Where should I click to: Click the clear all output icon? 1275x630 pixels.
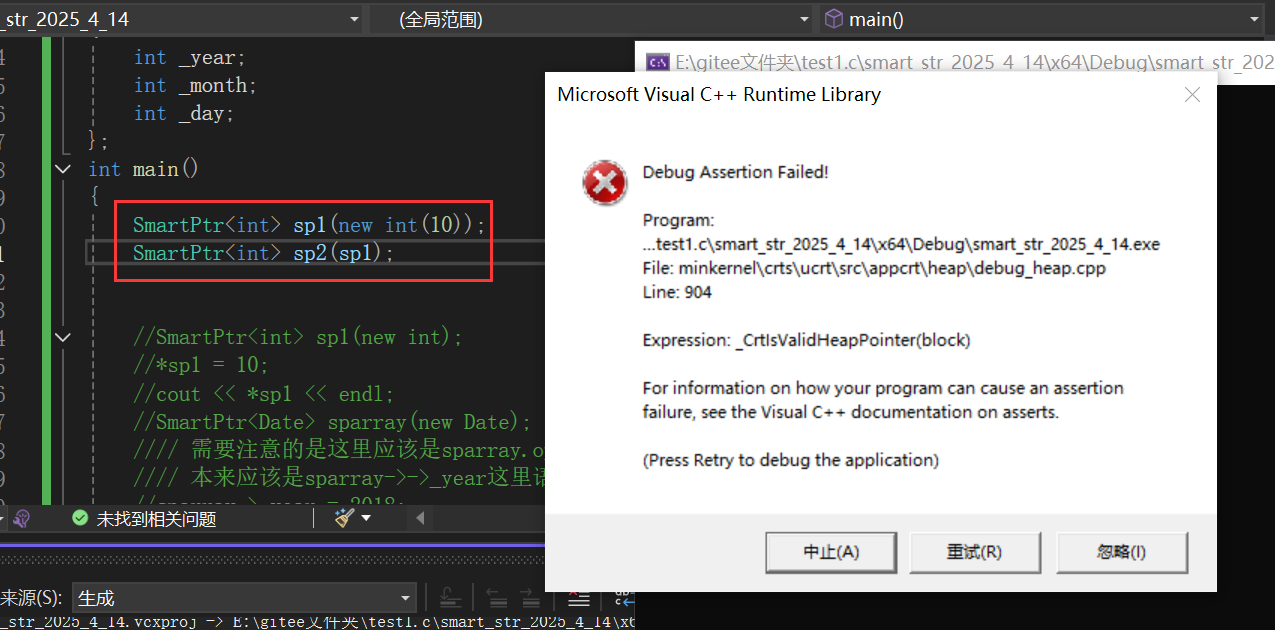tap(579, 598)
